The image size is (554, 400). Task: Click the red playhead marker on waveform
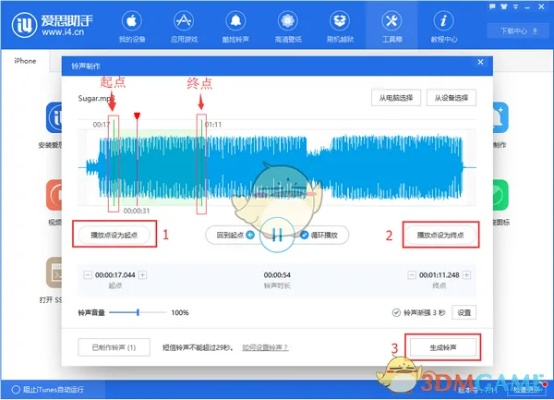click(137, 116)
